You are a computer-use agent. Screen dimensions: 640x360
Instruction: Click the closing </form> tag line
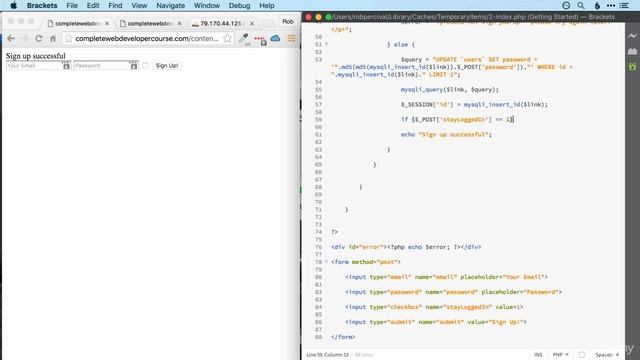click(343, 337)
